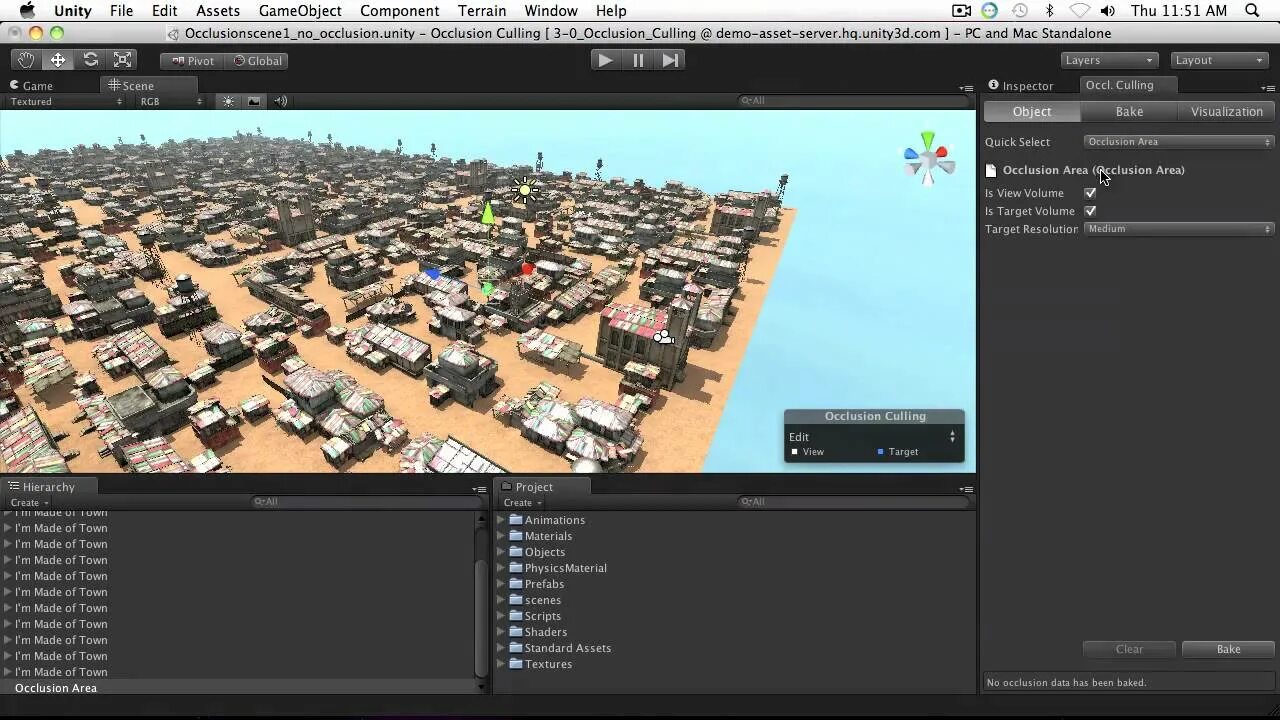Click the Hierarchy search field
1280x720 pixels.
click(365, 502)
